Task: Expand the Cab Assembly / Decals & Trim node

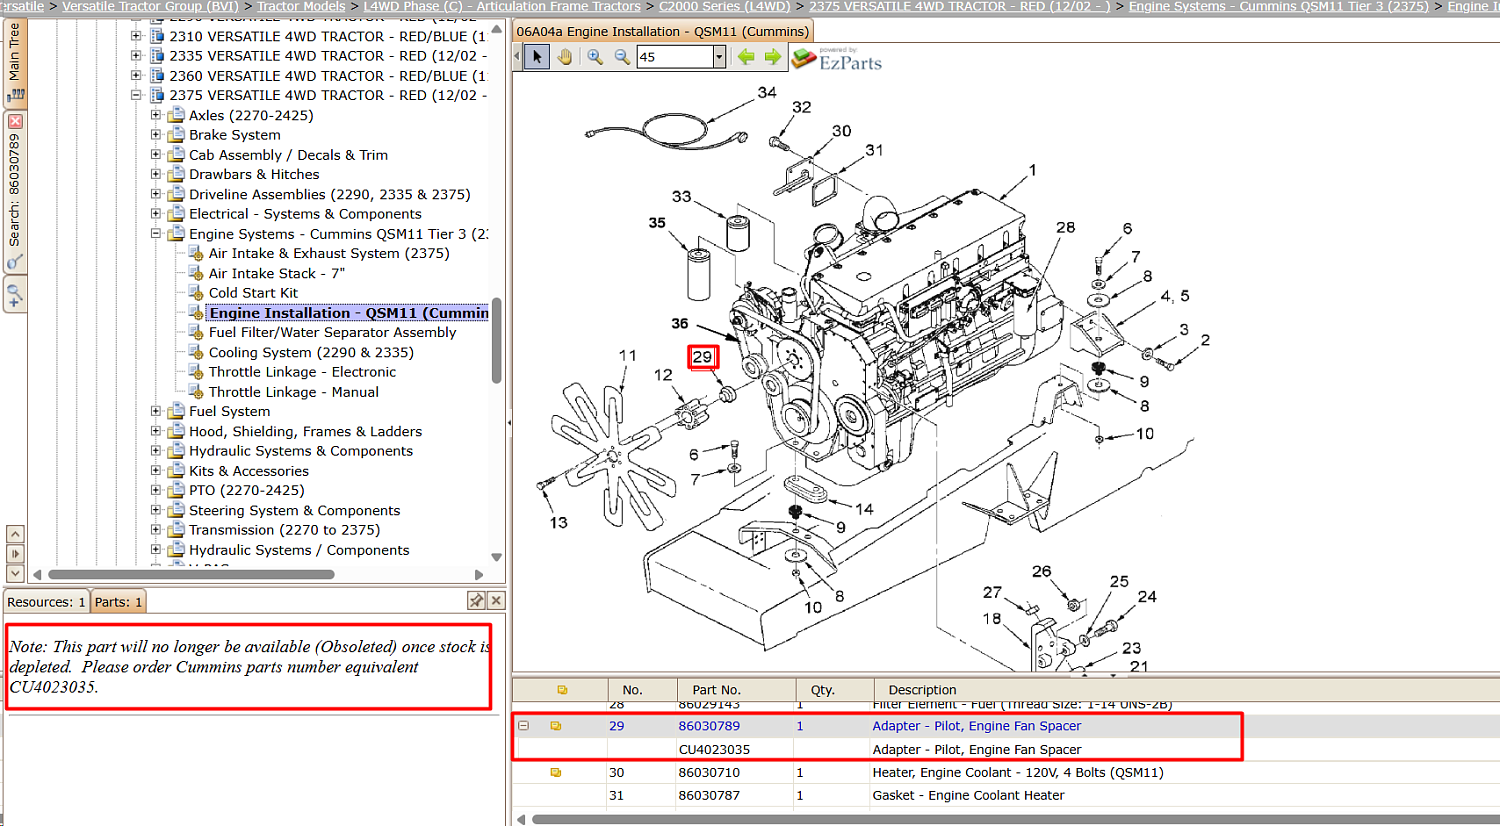Action: coord(156,155)
